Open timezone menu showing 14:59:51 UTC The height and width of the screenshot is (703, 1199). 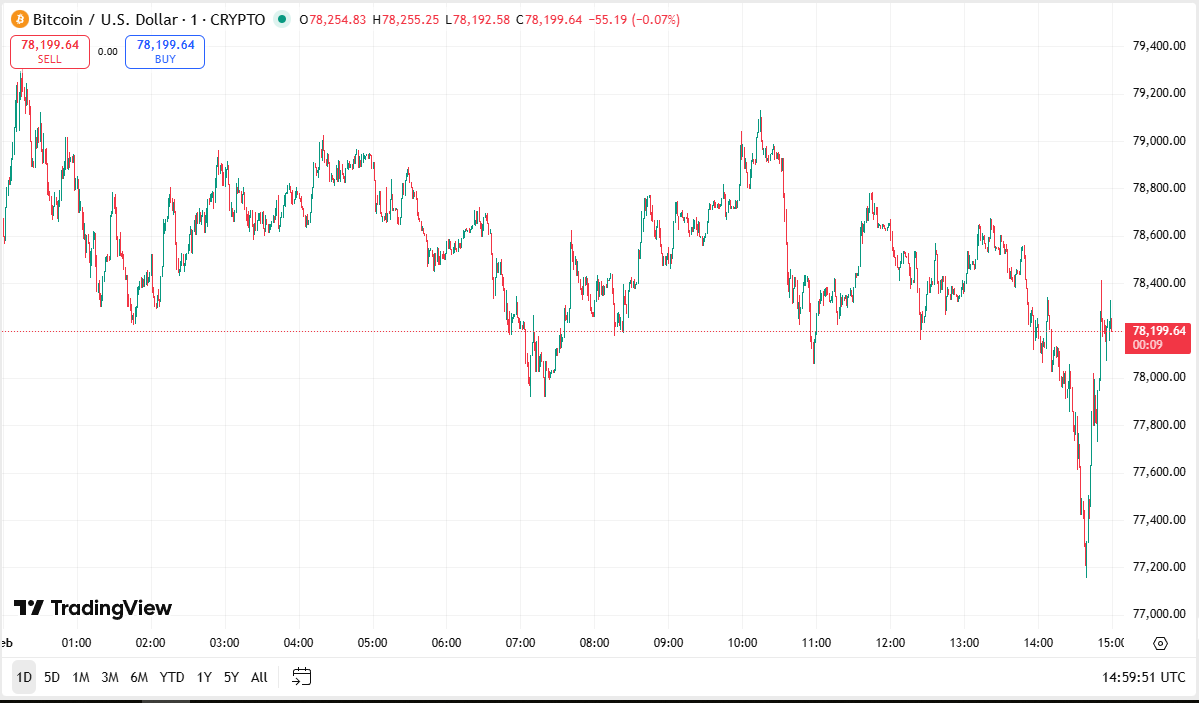coord(1144,677)
